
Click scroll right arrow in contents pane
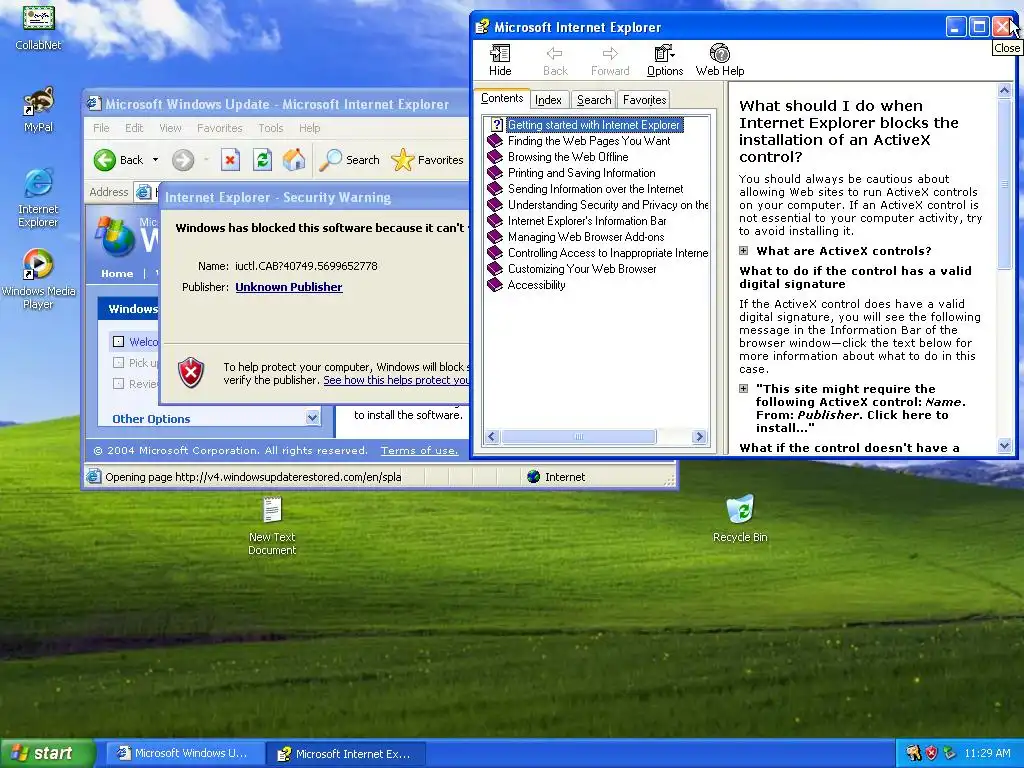coord(699,436)
